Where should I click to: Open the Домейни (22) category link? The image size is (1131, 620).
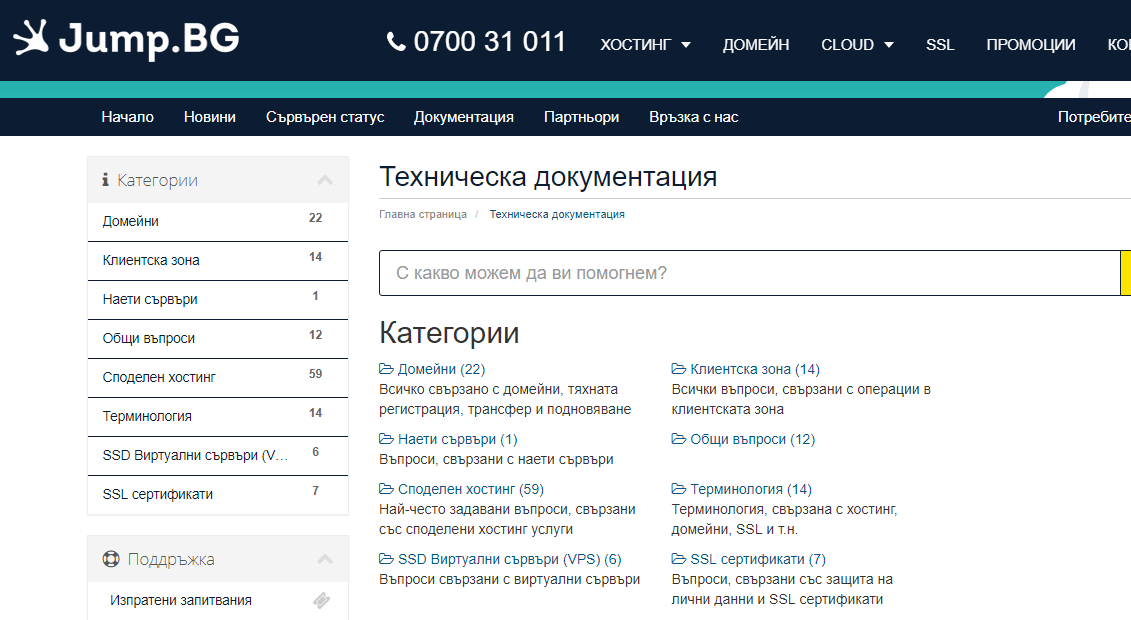441,369
